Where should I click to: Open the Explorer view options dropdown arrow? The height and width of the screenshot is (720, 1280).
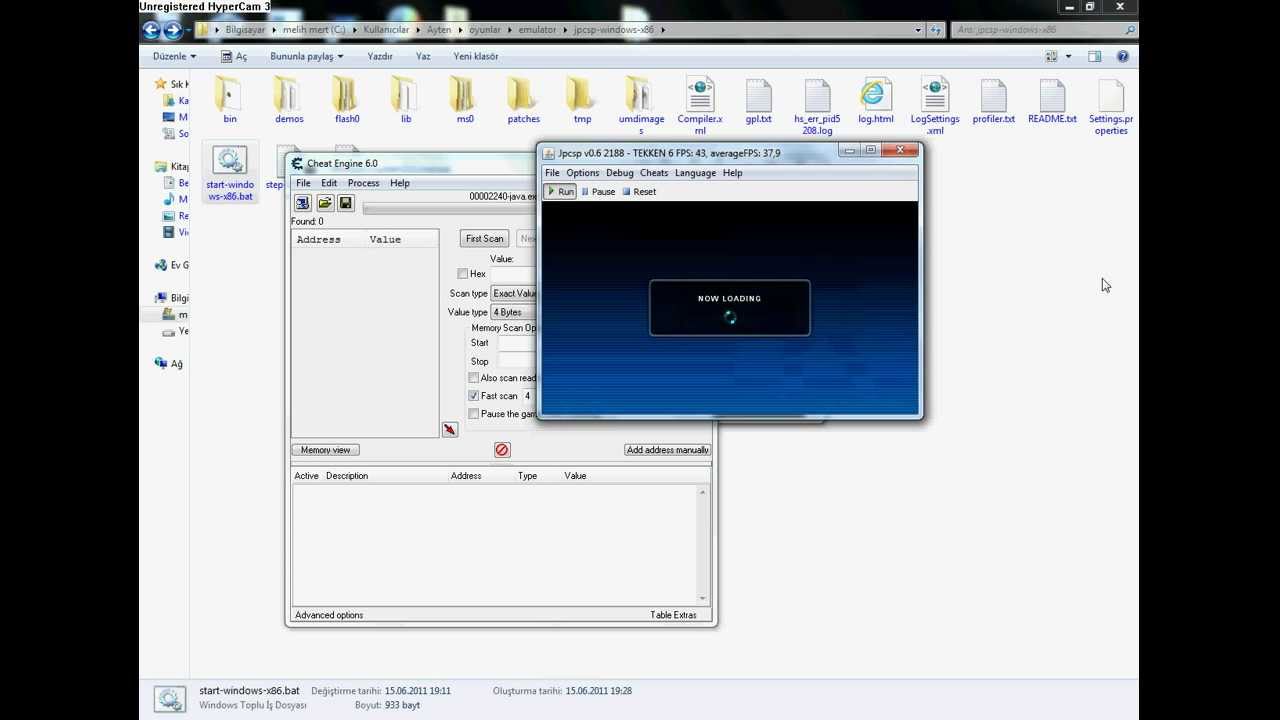tap(1068, 56)
